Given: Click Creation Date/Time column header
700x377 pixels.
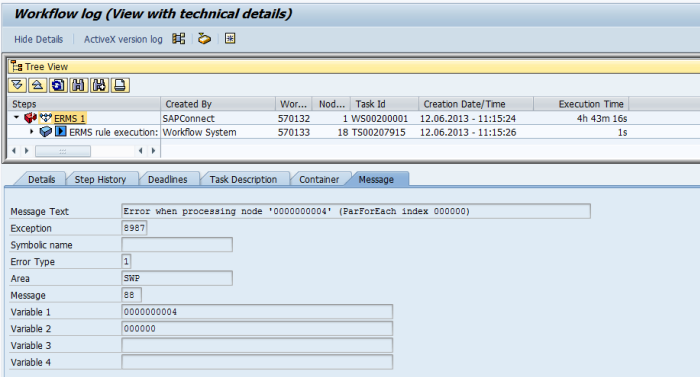Looking at the screenshot, I should (x=476, y=104).
